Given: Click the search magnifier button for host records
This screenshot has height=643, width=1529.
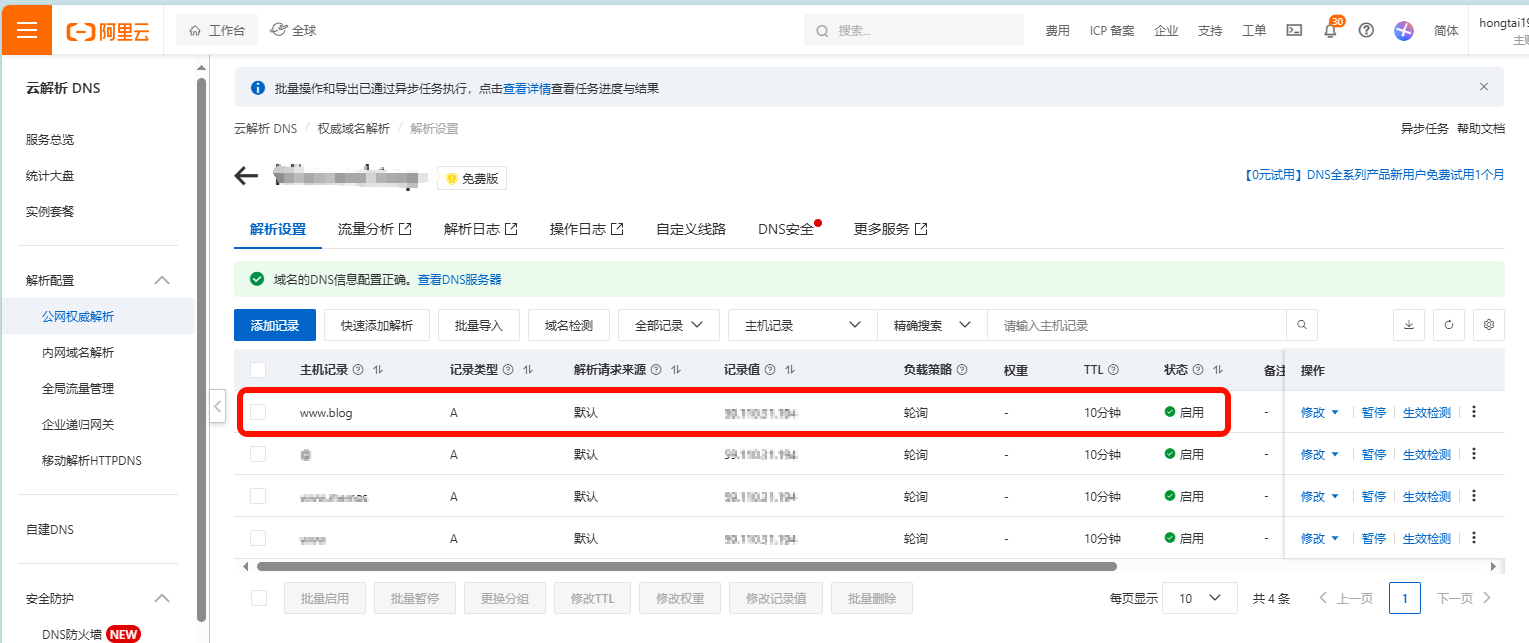Looking at the screenshot, I should pyautogui.click(x=1301, y=325).
